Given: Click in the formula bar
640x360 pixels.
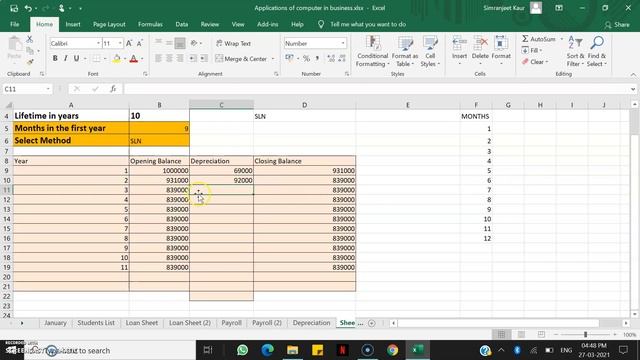Looking at the screenshot, I should pos(376,89).
